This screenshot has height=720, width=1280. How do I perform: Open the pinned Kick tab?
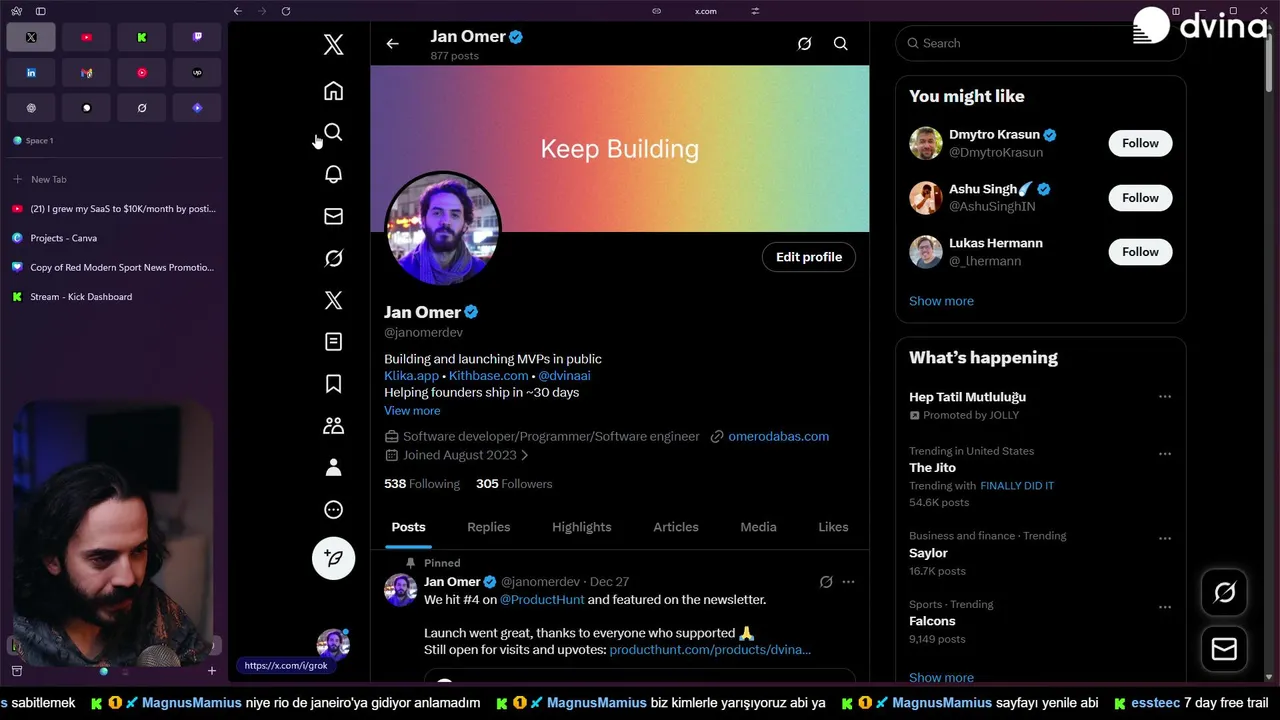click(x=142, y=37)
